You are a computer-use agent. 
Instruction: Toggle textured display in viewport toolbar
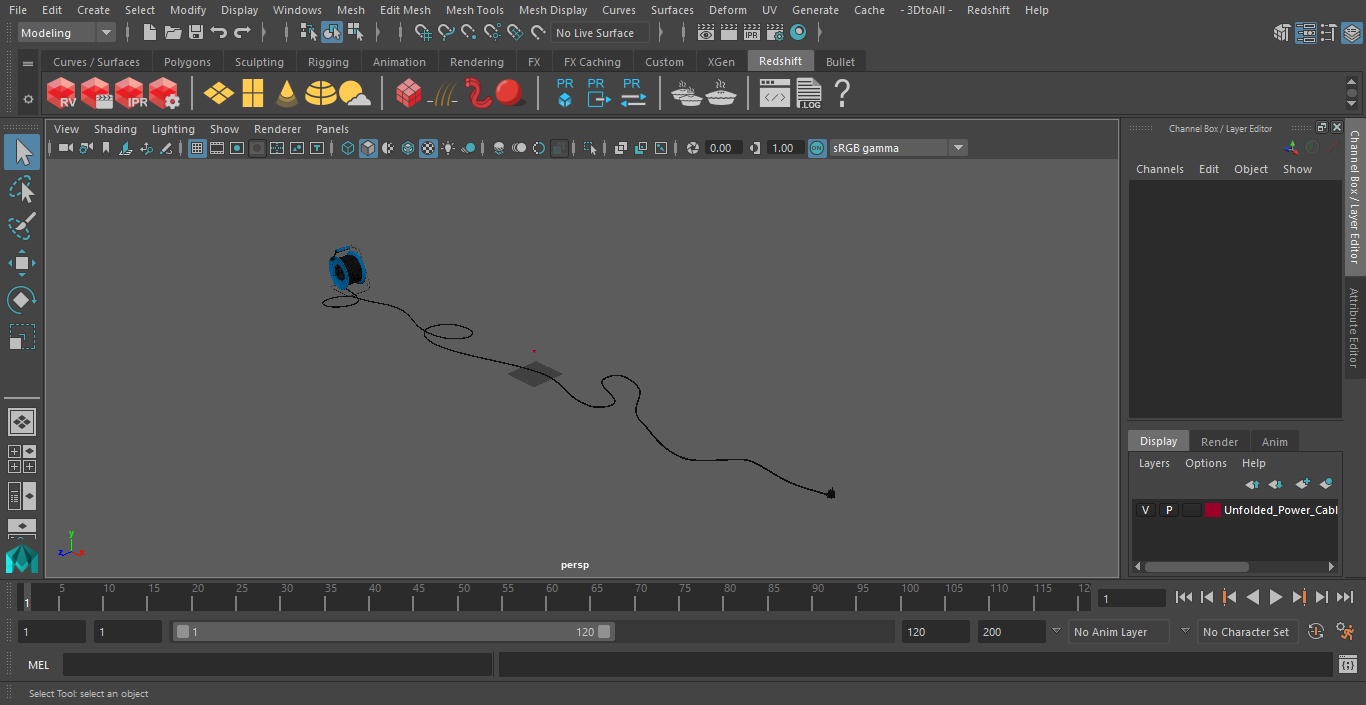(428, 148)
